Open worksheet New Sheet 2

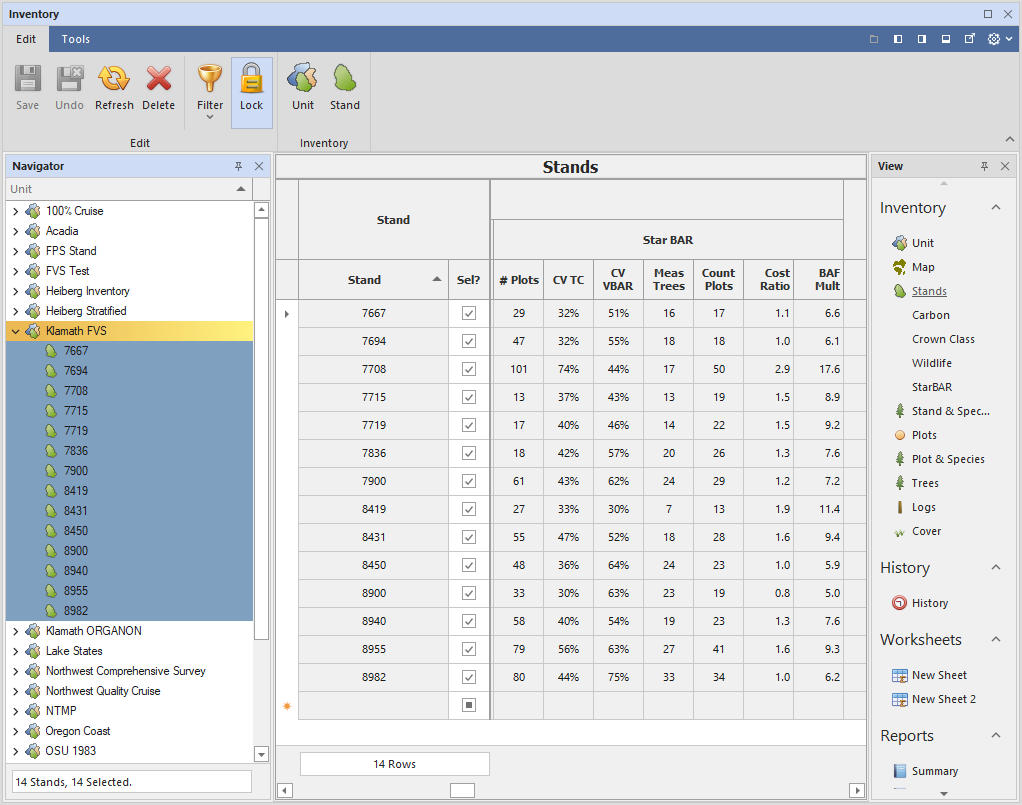[x=944, y=699]
